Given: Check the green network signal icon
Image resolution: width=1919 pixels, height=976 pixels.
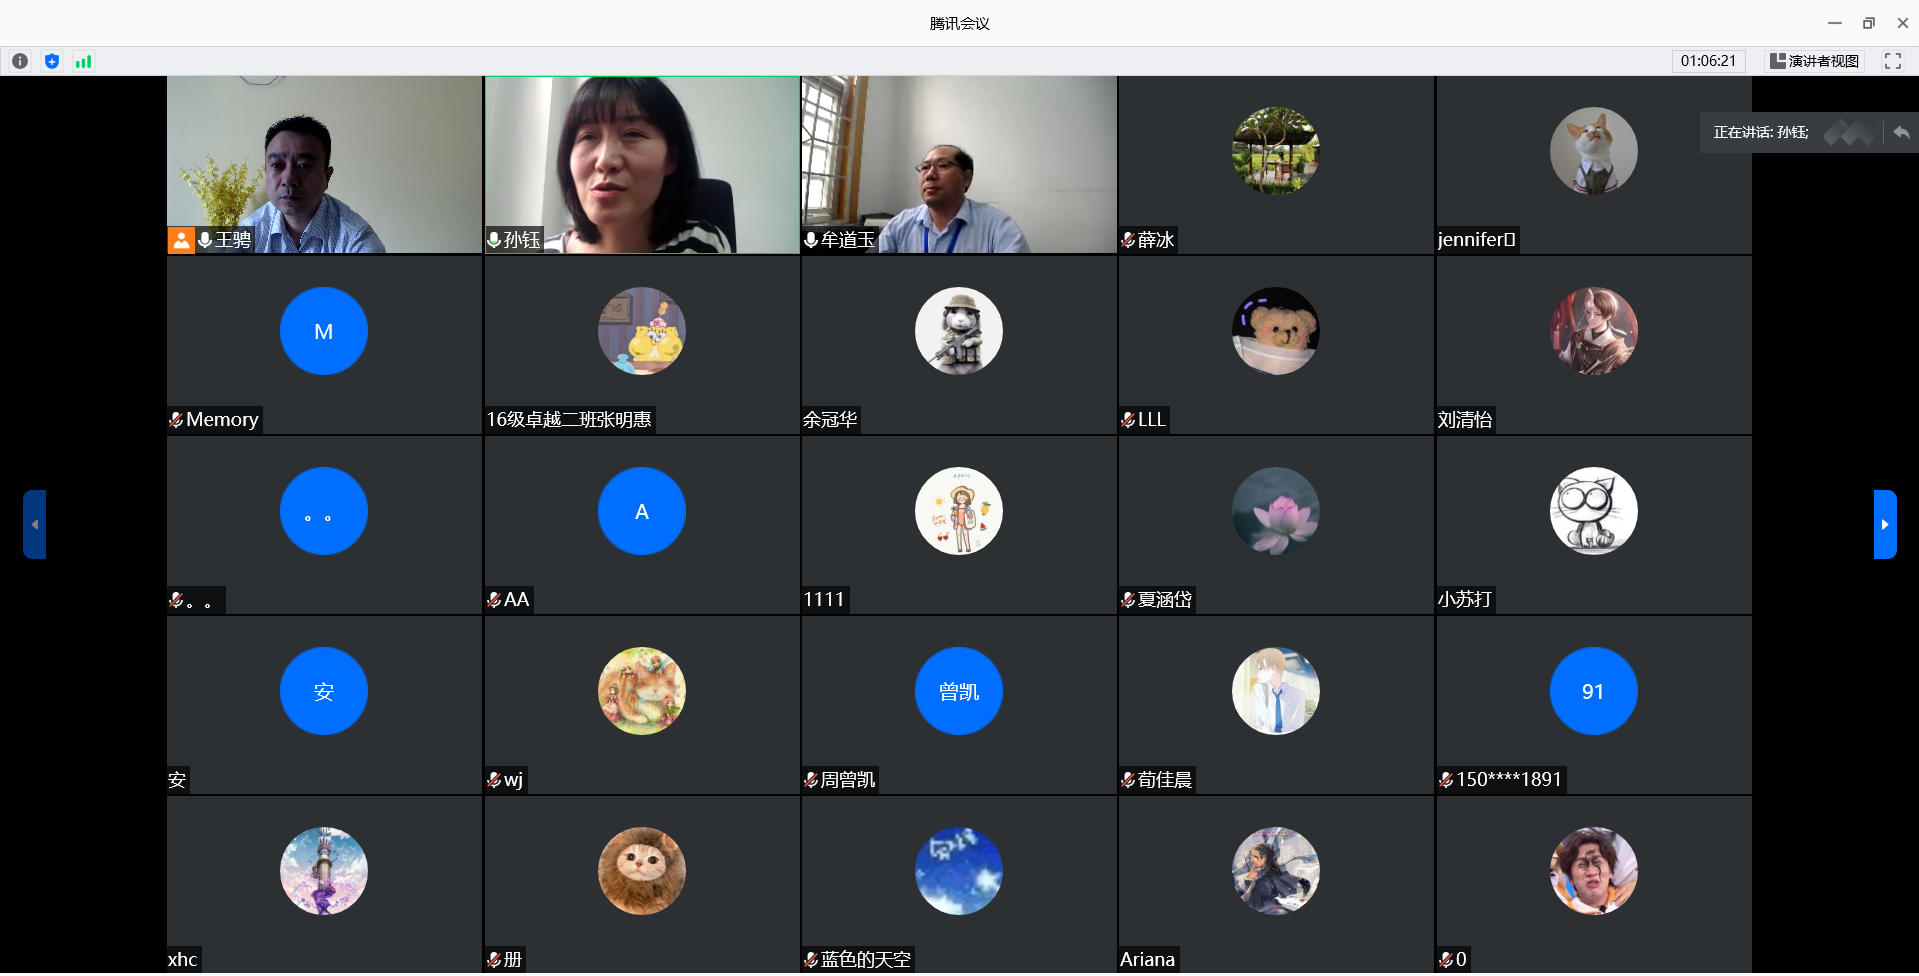Looking at the screenshot, I should (84, 61).
